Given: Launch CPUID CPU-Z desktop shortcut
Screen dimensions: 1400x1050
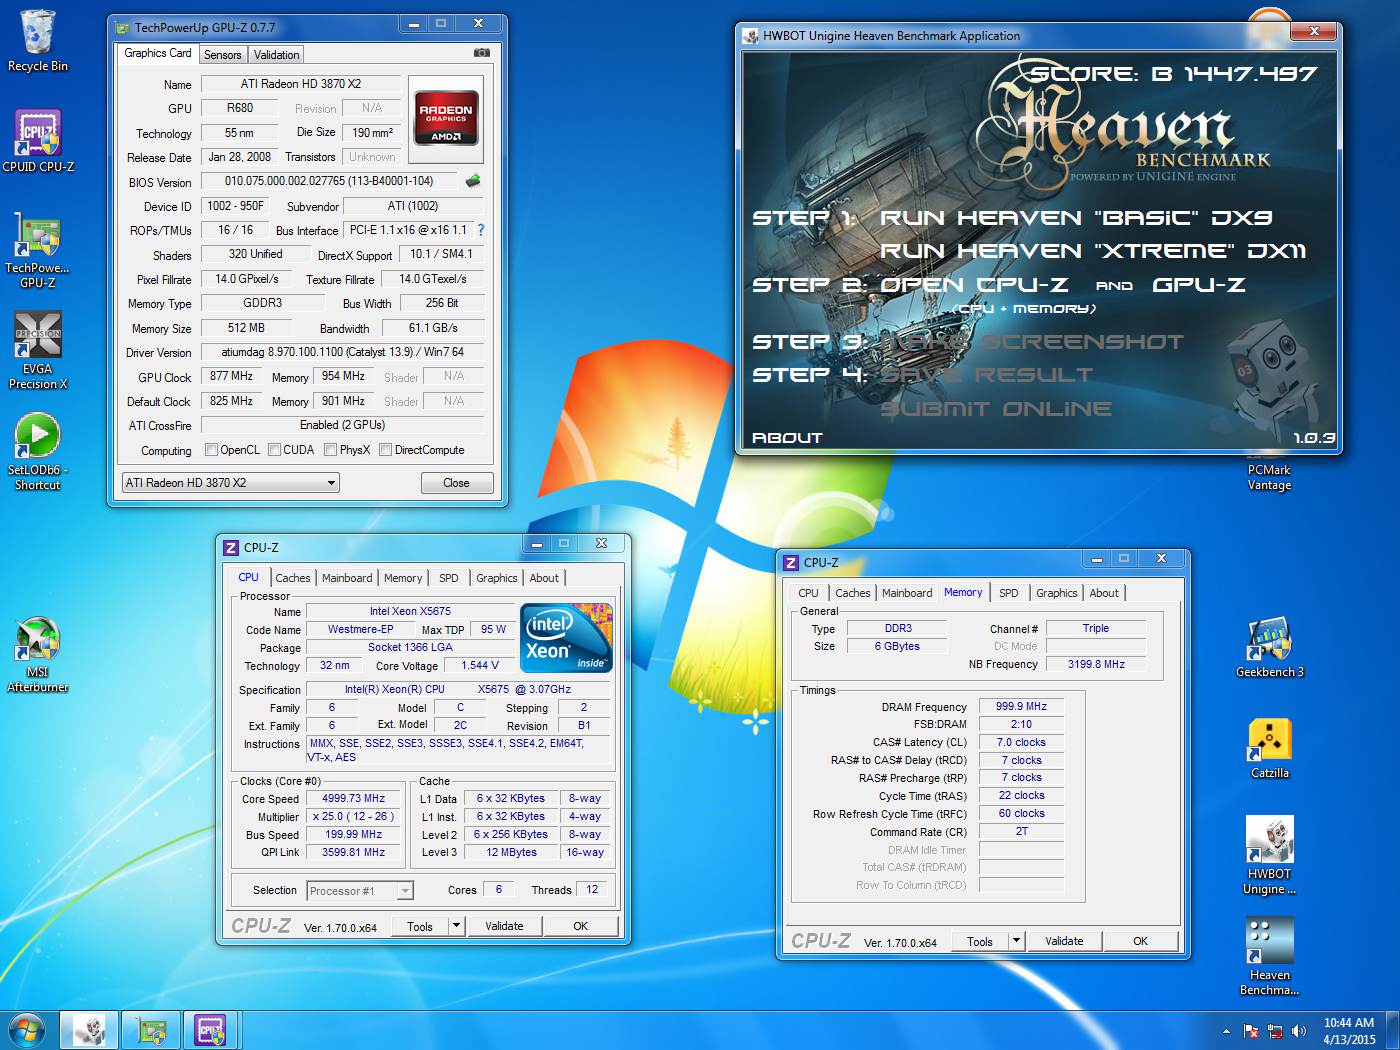Looking at the screenshot, I should click(38, 141).
